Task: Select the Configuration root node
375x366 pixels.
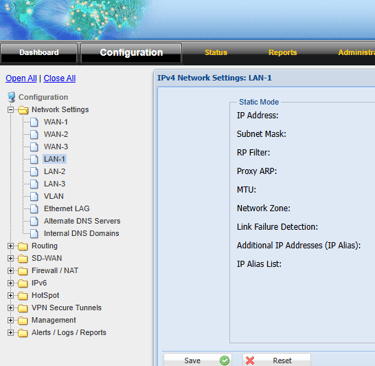Action: (43, 97)
